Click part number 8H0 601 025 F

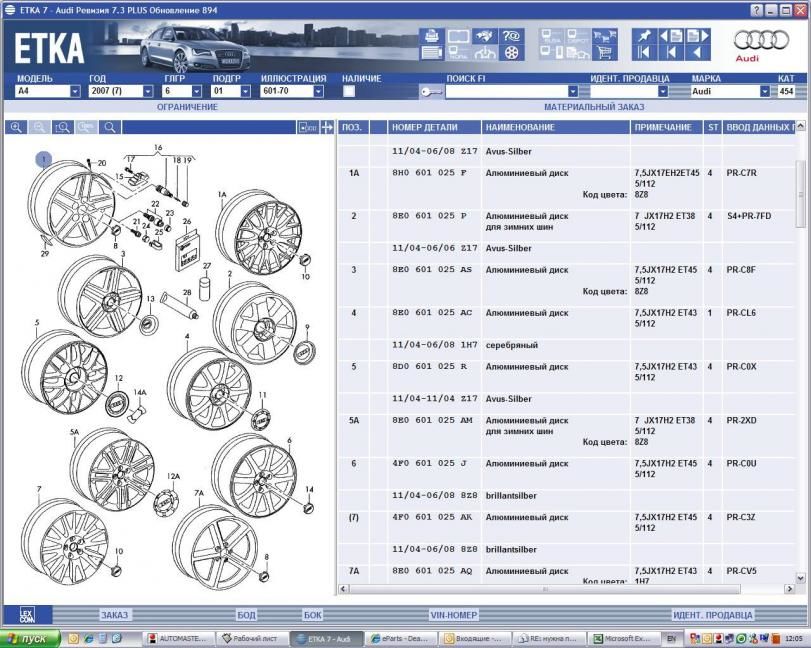point(429,173)
